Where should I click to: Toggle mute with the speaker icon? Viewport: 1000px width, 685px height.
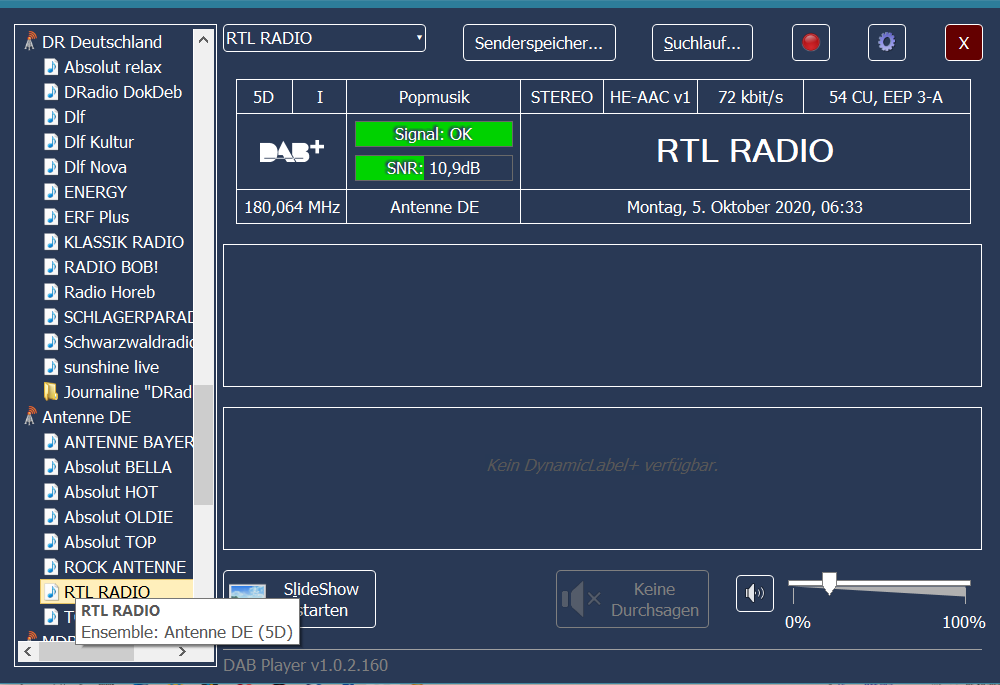coord(755,594)
